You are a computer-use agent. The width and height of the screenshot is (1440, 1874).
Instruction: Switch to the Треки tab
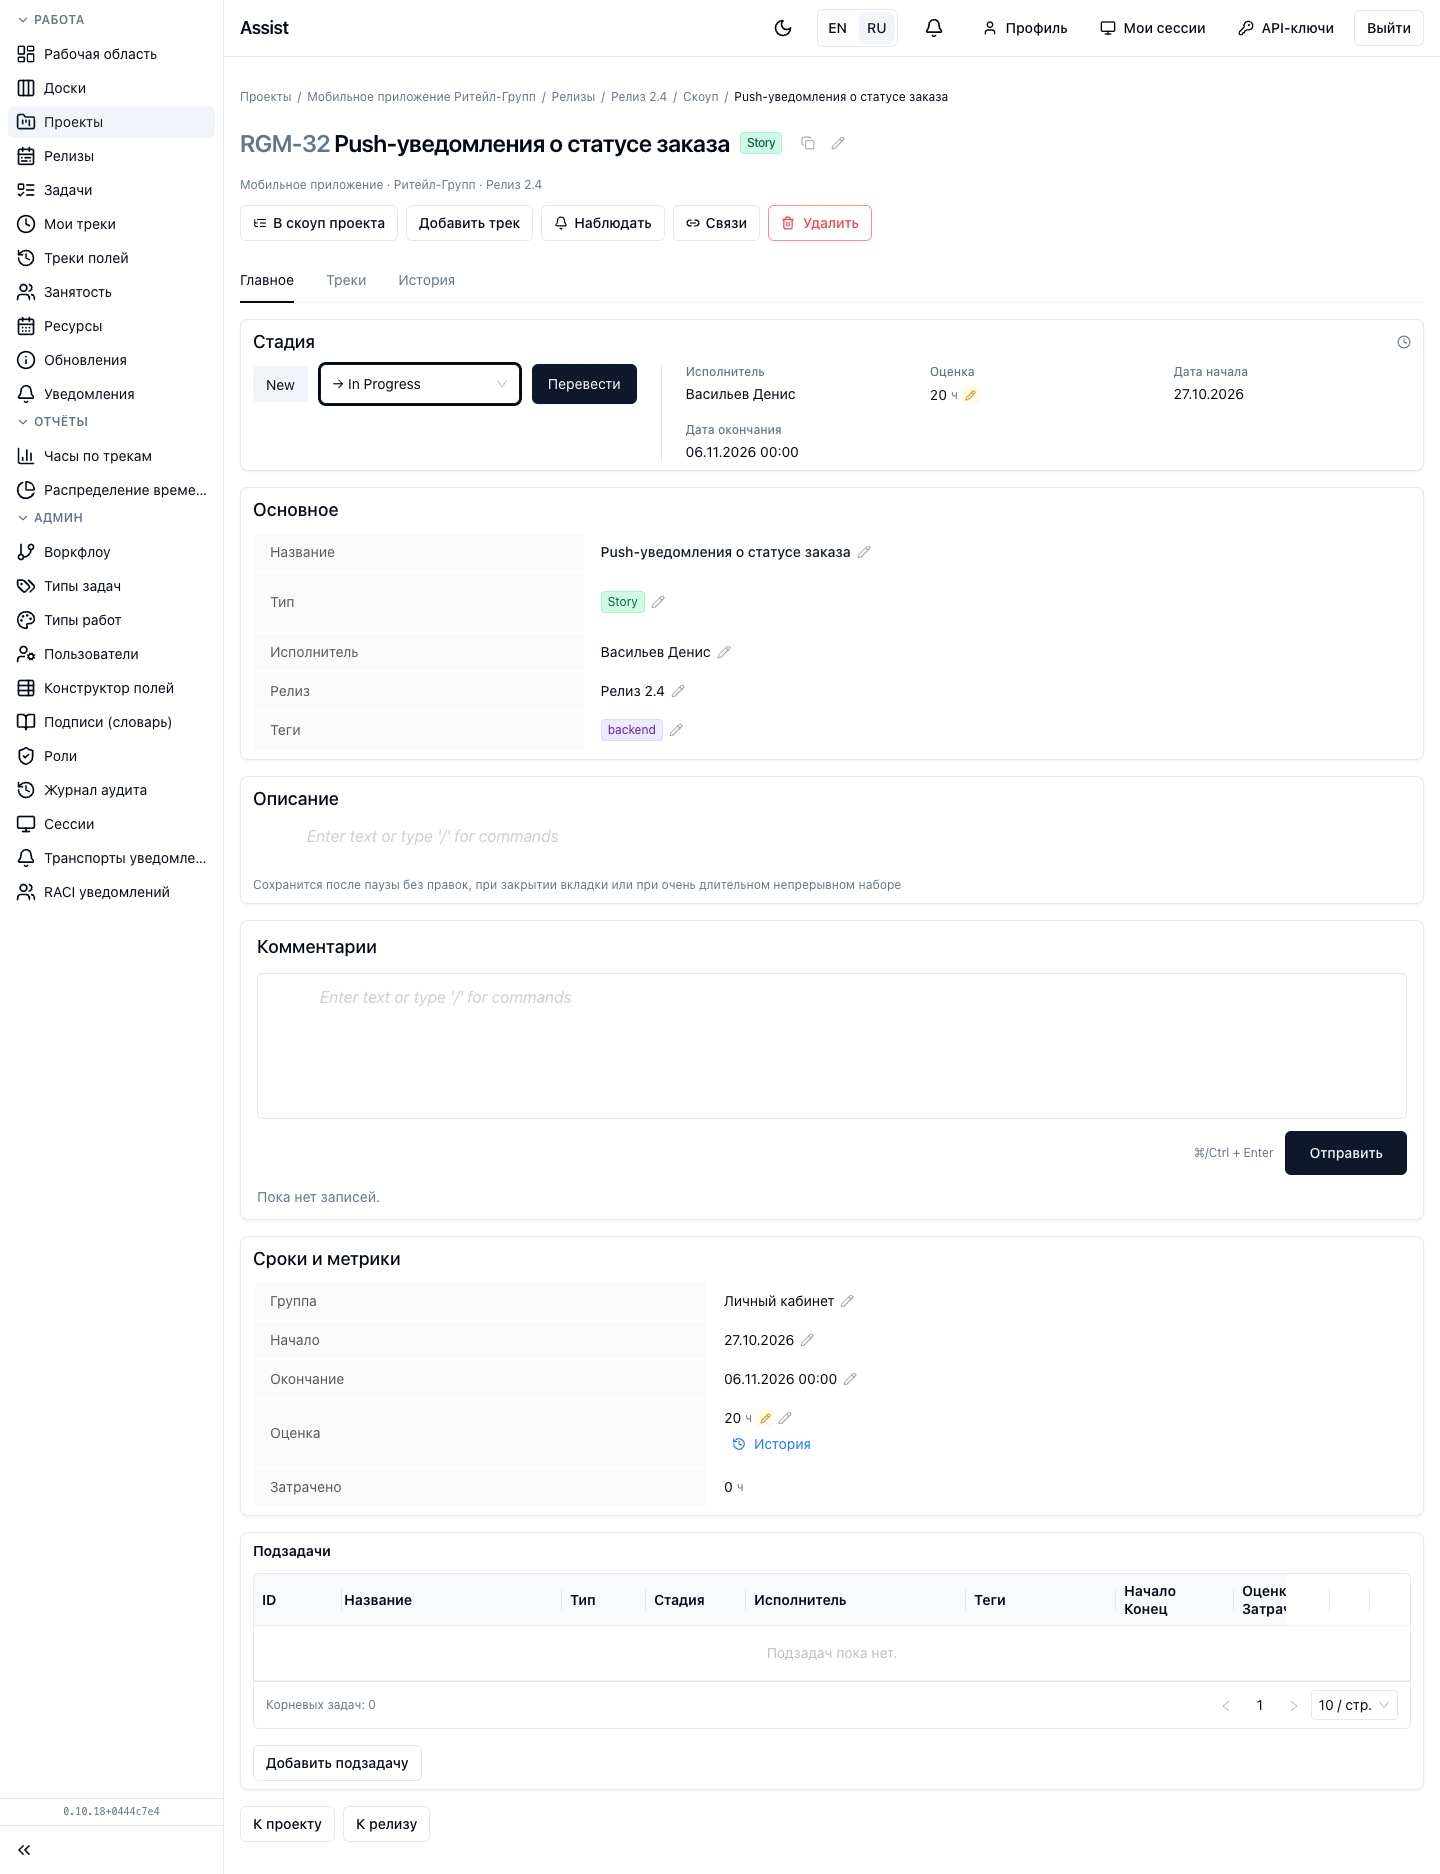point(346,280)
